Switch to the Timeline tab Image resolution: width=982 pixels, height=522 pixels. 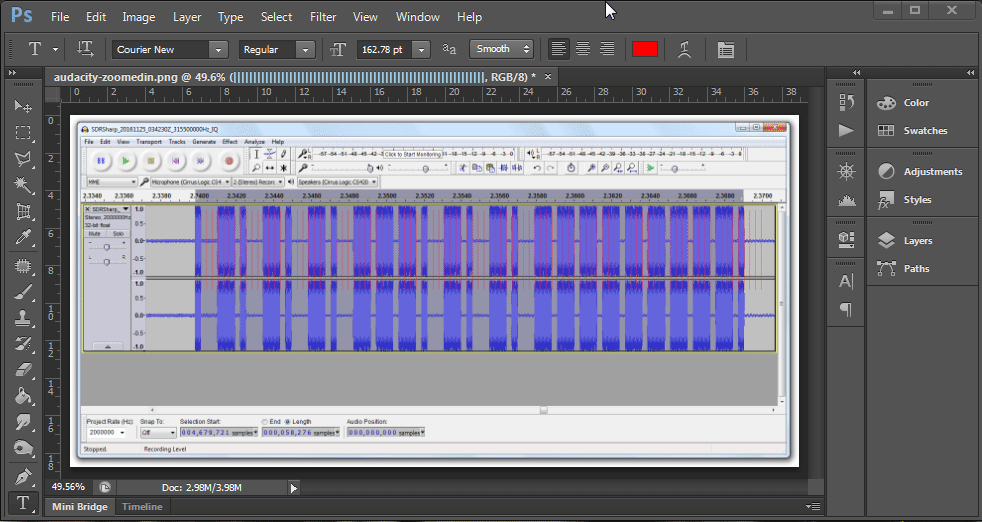[x=142, y=506]
